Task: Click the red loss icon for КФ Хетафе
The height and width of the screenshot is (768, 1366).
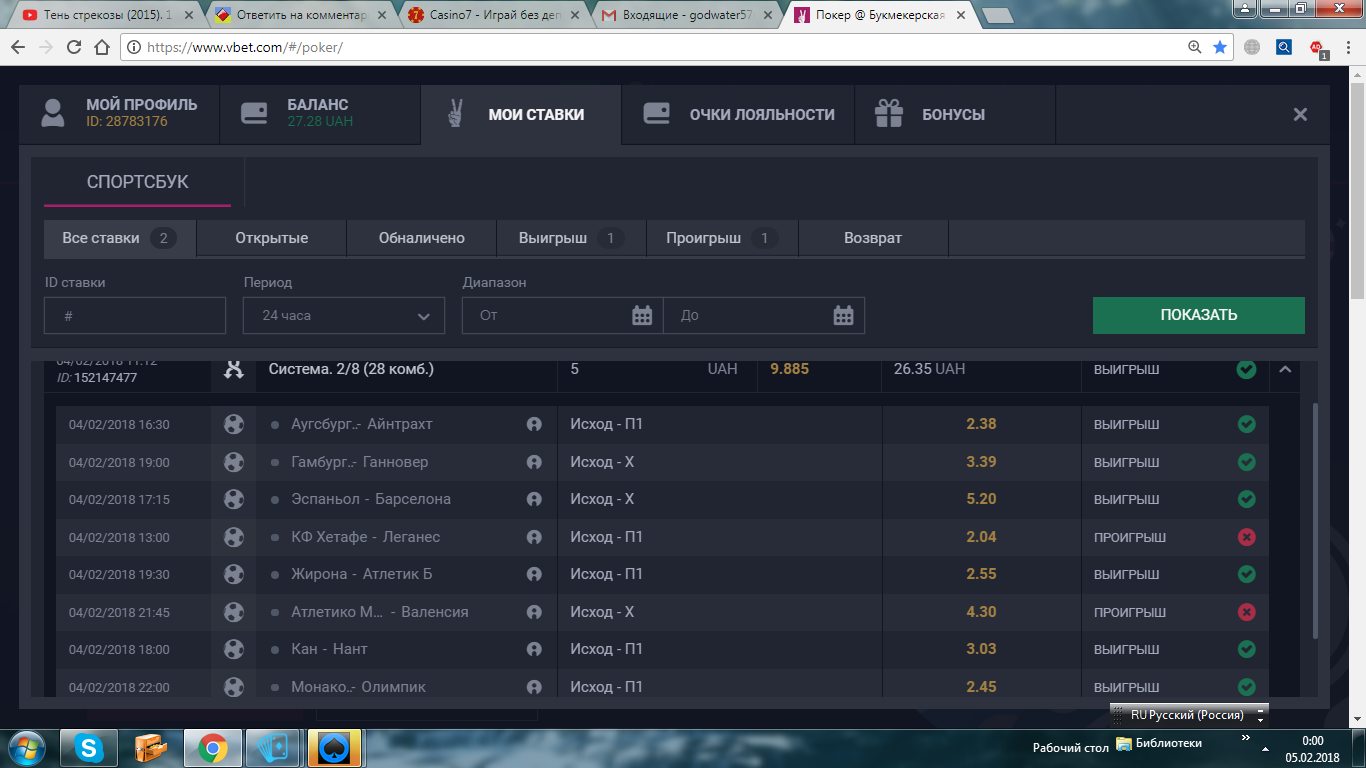Action: [1246, 537]
